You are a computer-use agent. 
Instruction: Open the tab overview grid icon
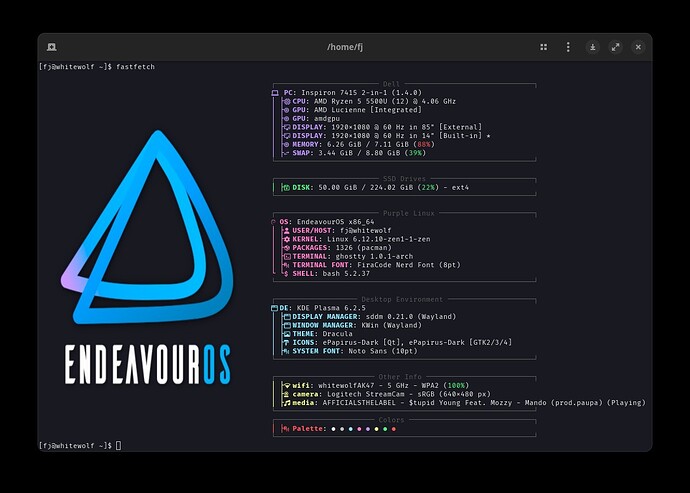[x=544, y=46]
